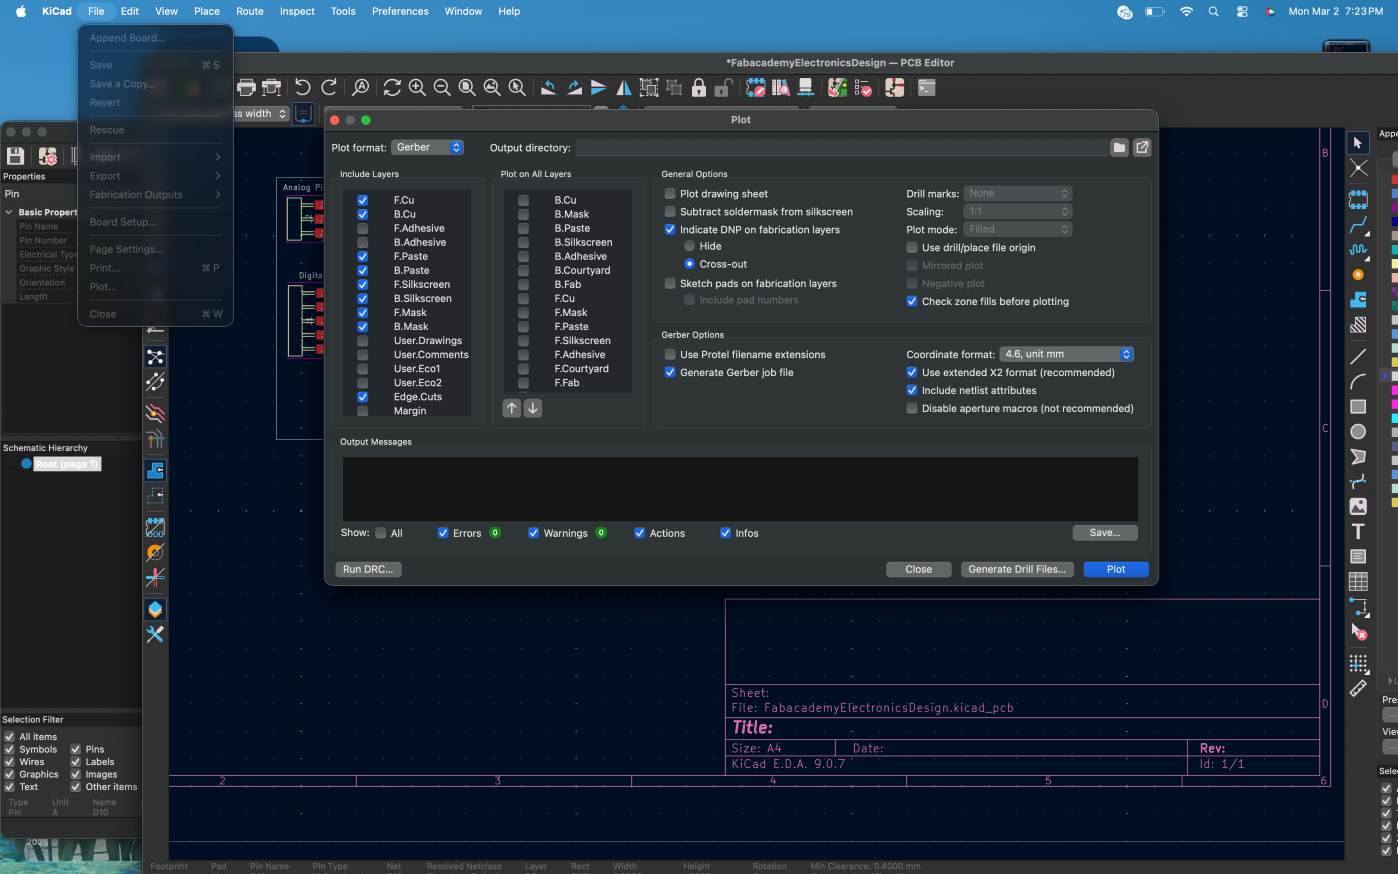Open the Coordinate format dropdown
The image size is (1398, 874).
coord(1066,355)
